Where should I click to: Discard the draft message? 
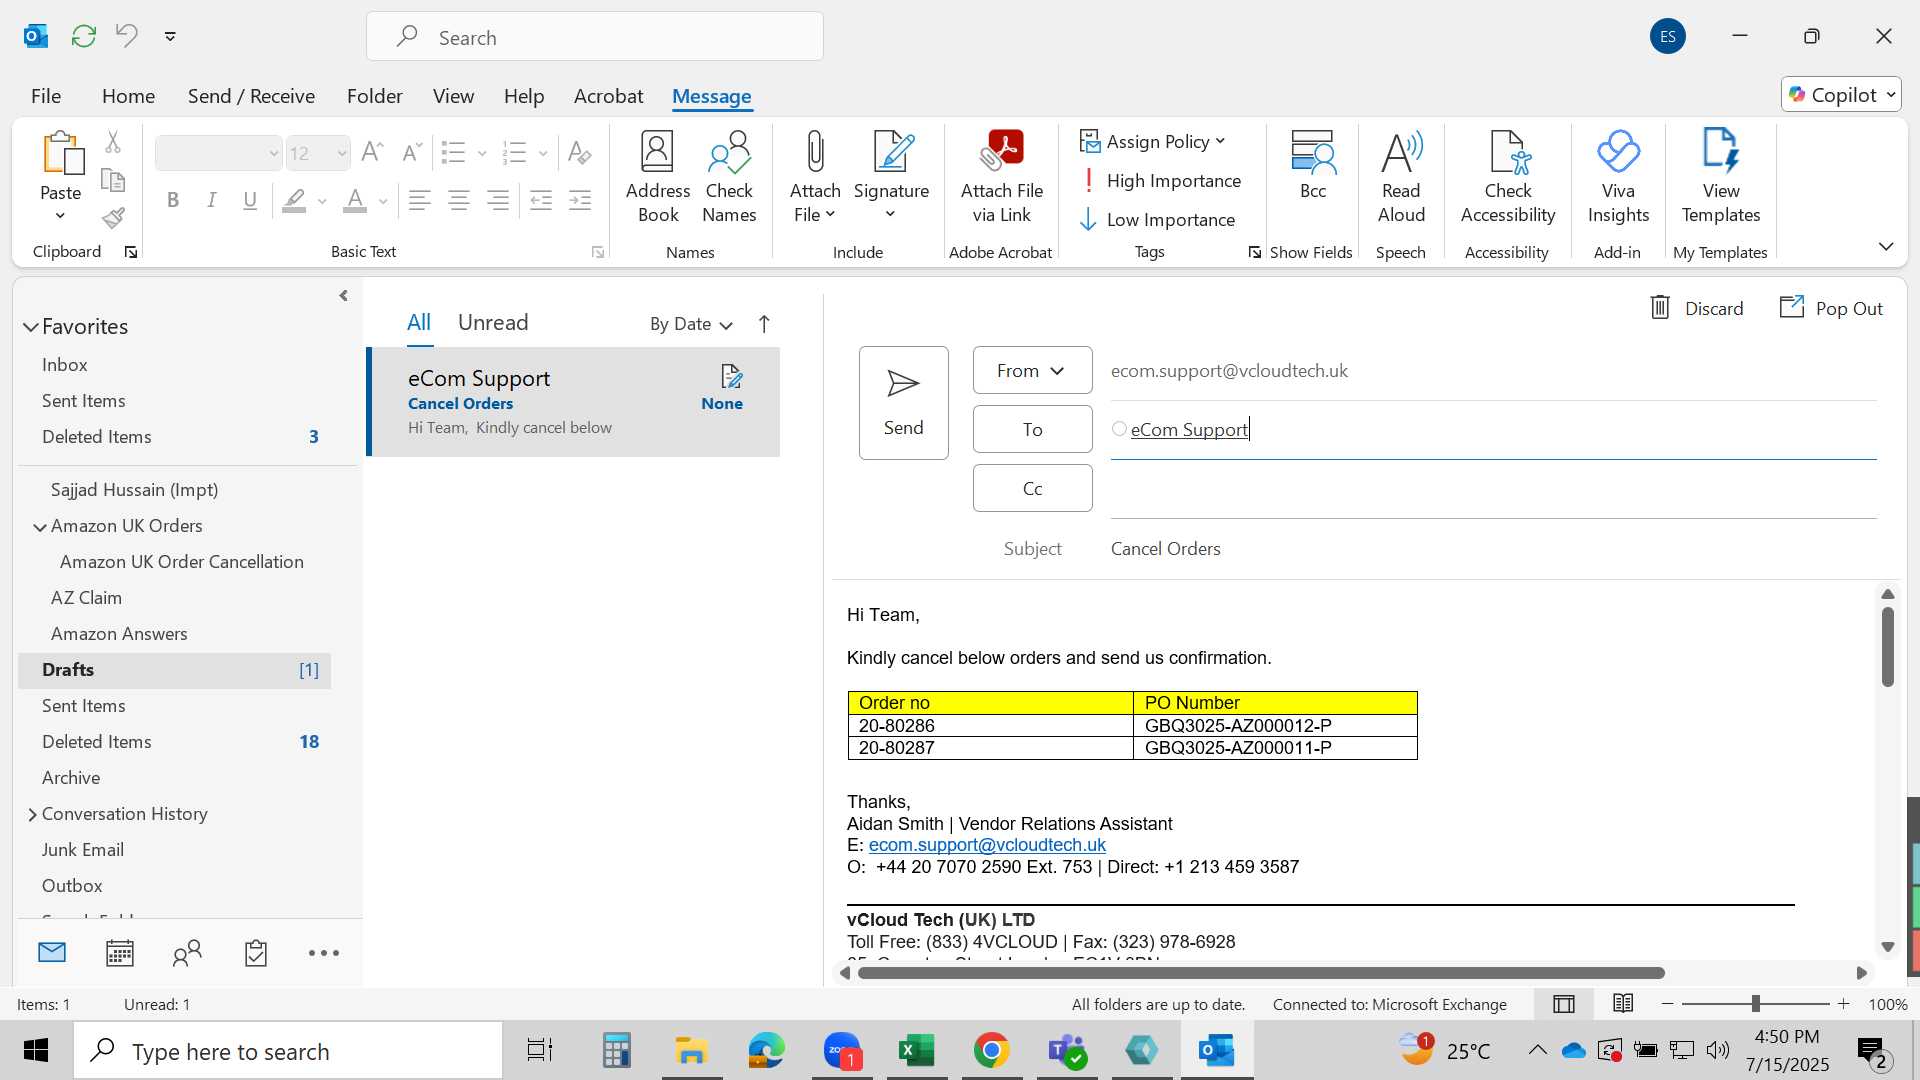1696,308
